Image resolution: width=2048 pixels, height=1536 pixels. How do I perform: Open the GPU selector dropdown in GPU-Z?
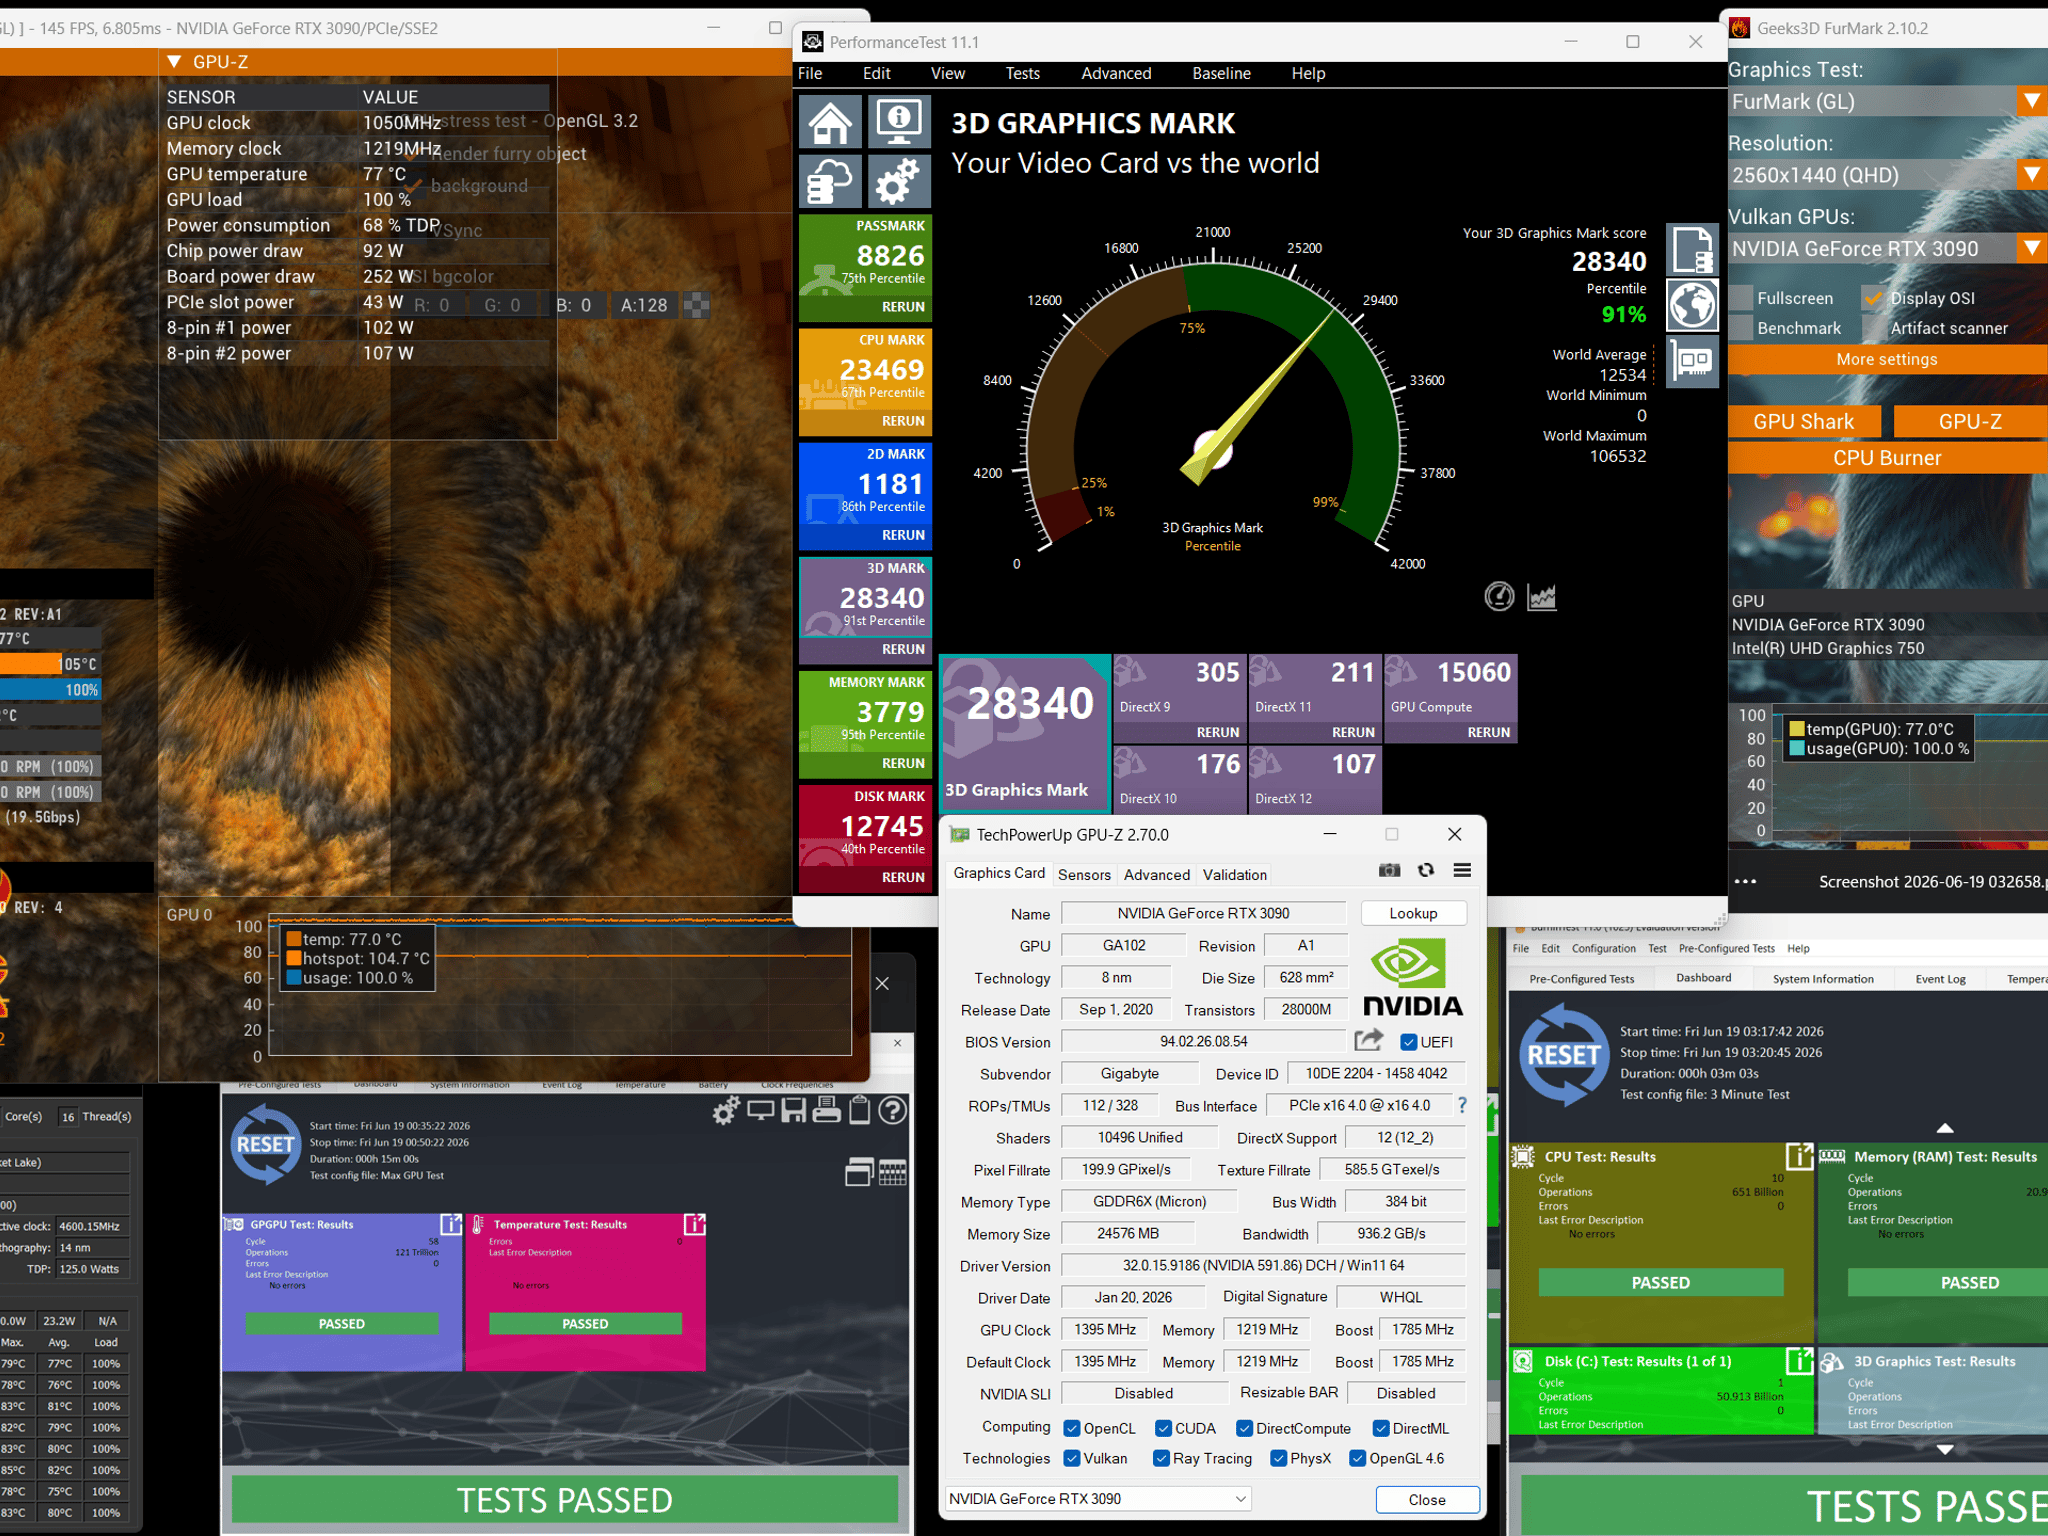(1098, 1498)
